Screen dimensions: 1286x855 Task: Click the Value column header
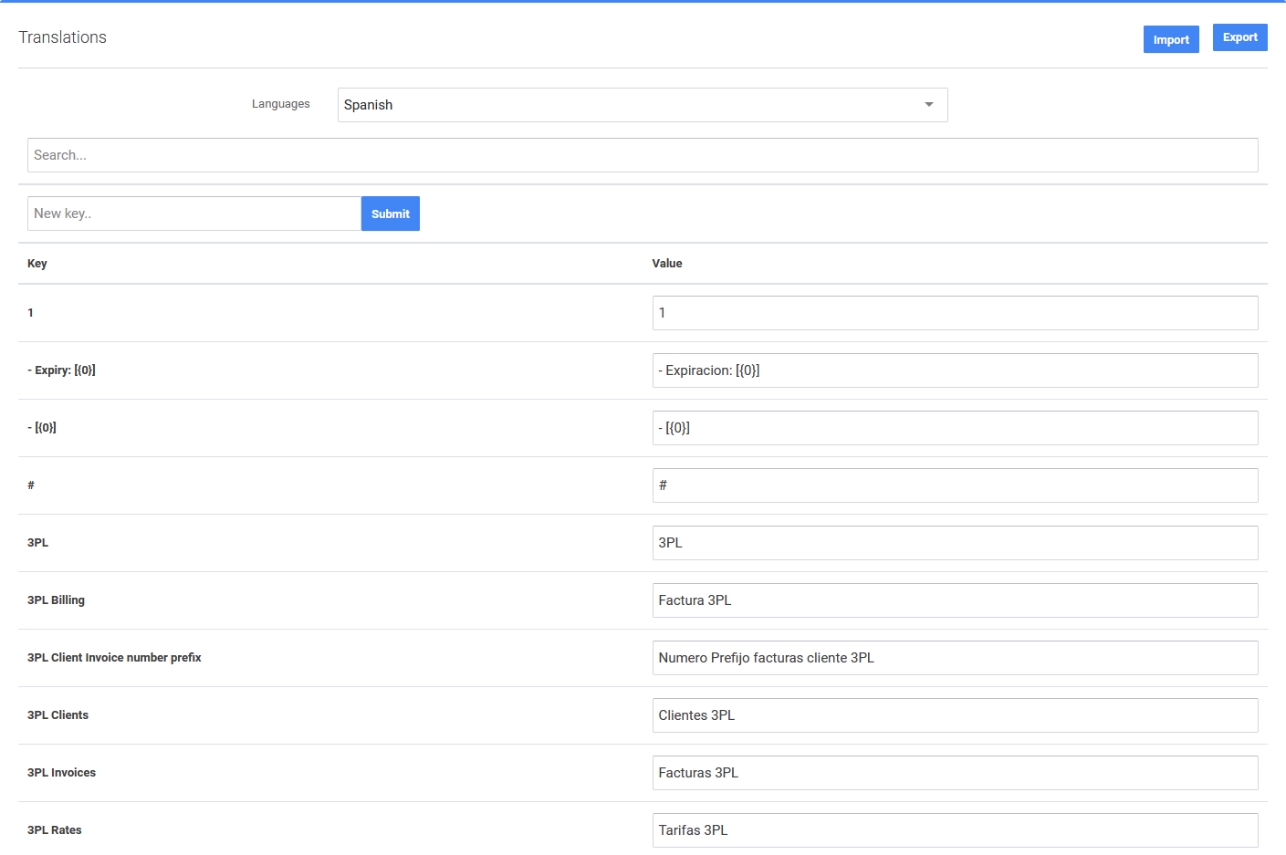coord(667,264)
